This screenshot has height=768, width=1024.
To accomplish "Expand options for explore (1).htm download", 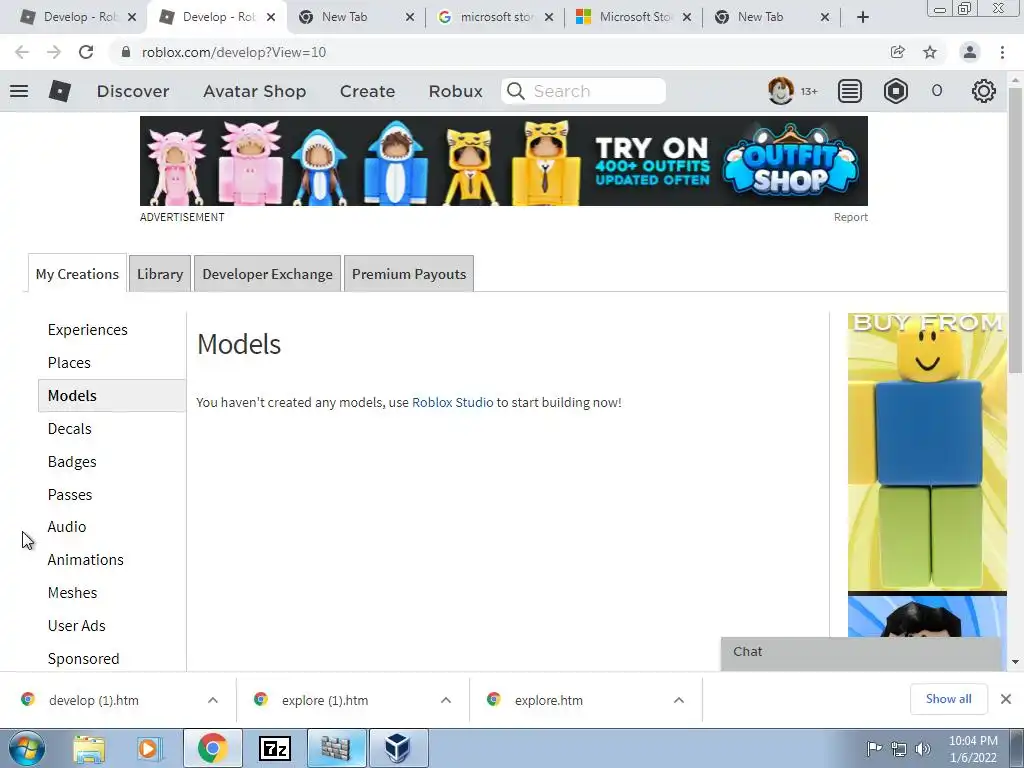I will click(x=446, y=700).
